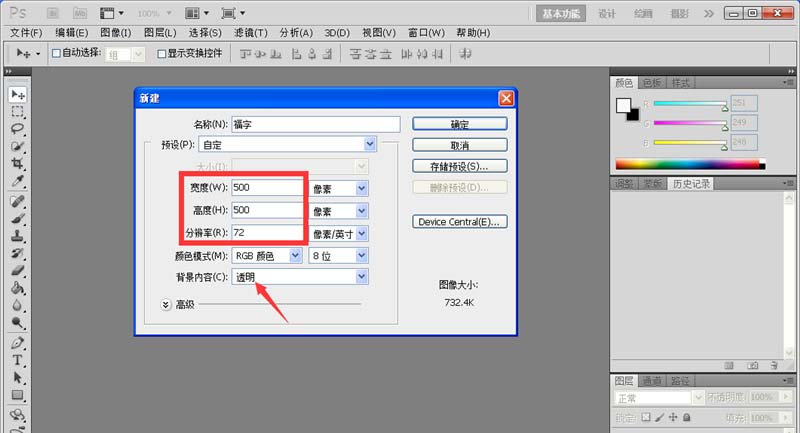
Task: Select the Dodge tool
Action: click(17, 322)
